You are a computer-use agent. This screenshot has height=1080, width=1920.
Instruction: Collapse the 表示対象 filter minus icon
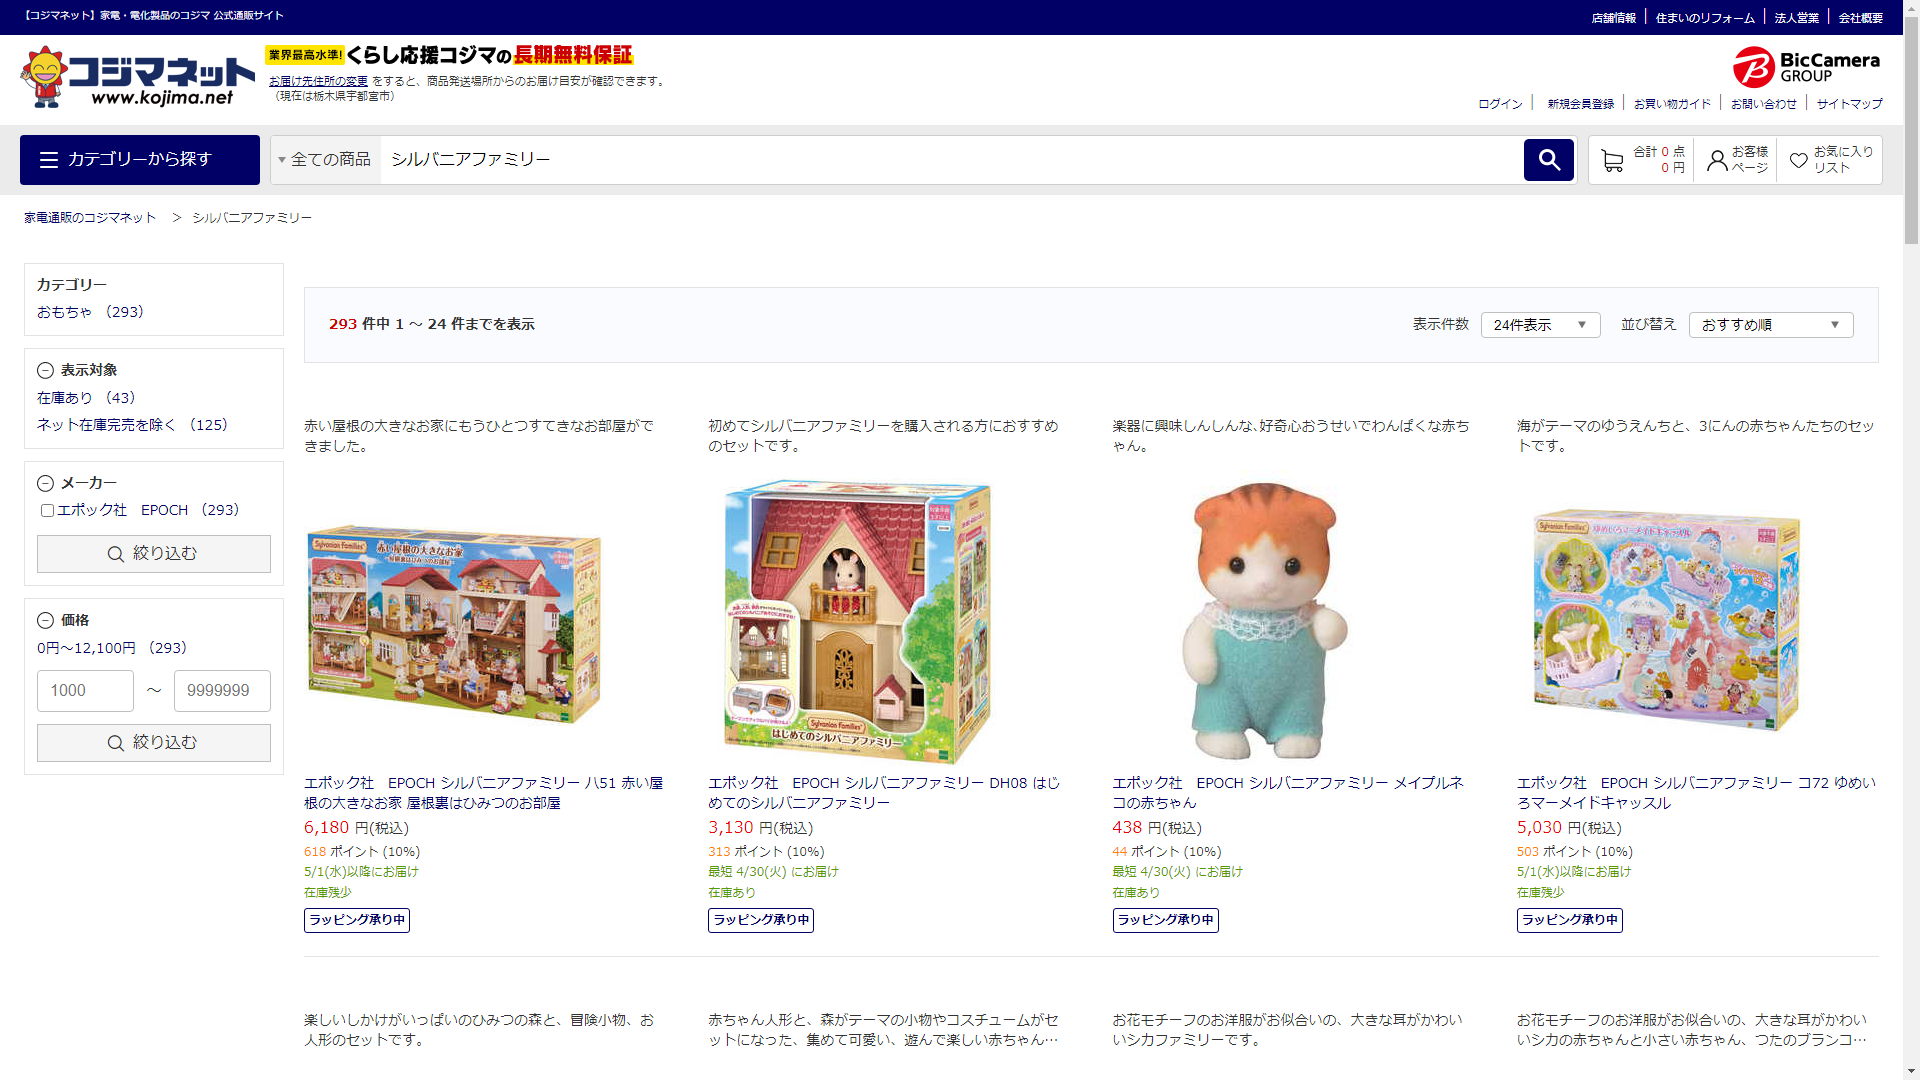[x=45, y=370]
